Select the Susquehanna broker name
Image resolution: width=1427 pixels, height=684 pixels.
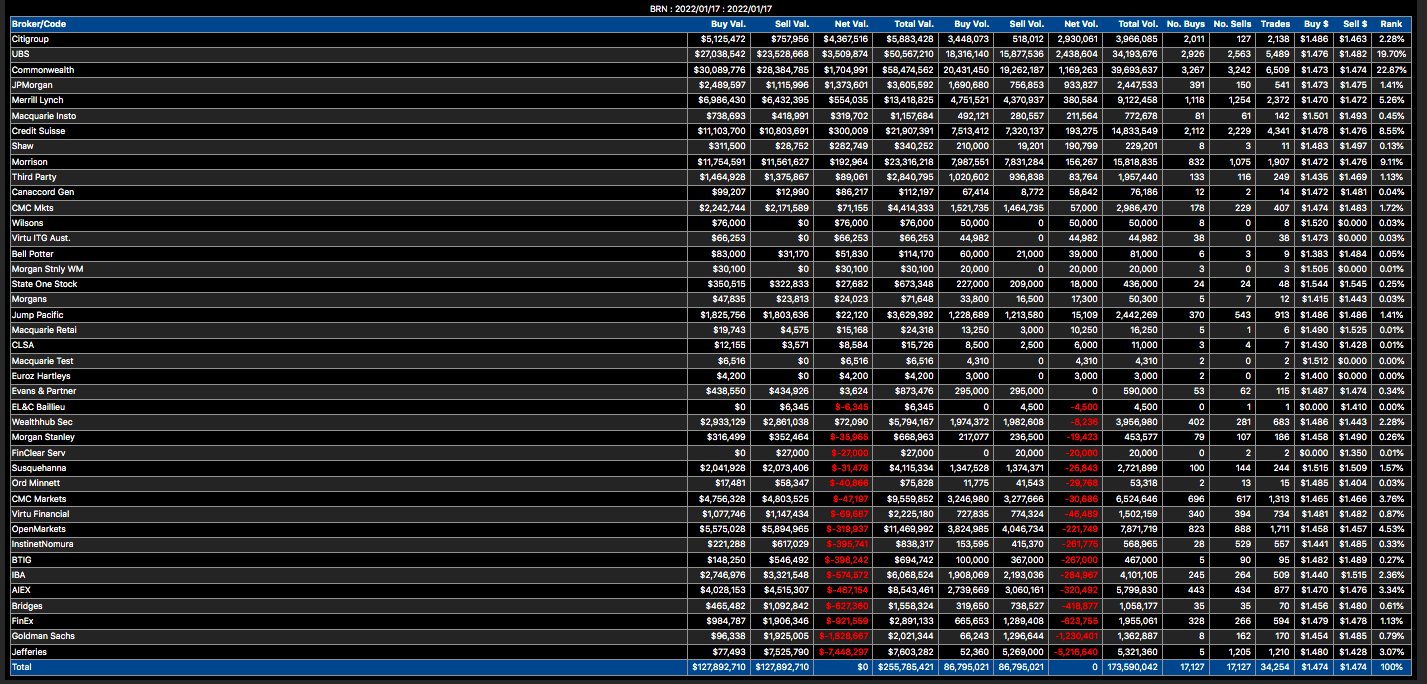point(38,468)
